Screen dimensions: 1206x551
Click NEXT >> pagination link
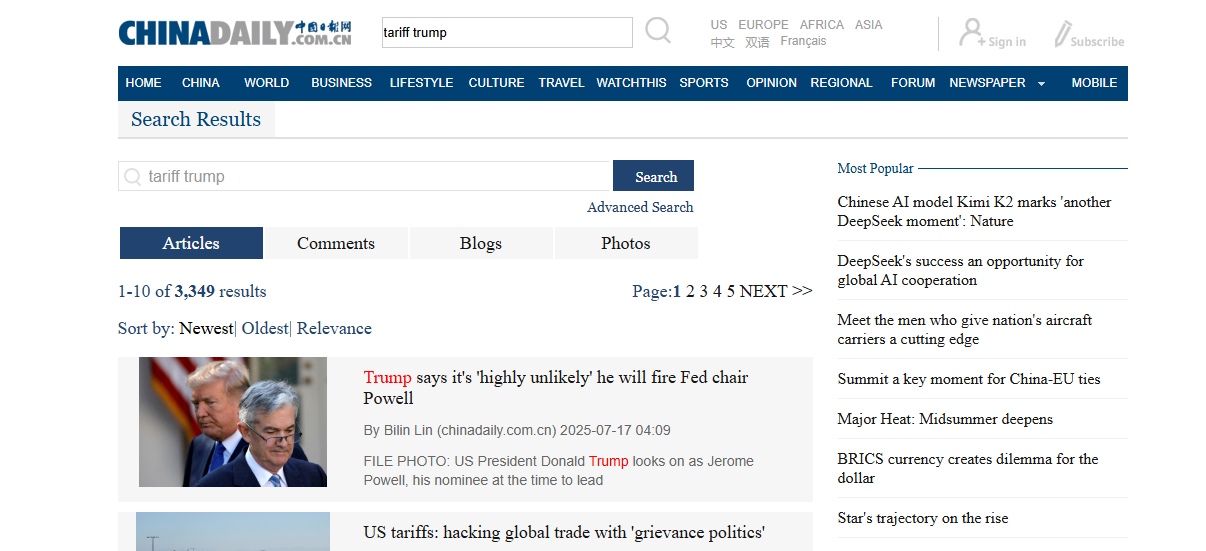click(x=776, y=291)
